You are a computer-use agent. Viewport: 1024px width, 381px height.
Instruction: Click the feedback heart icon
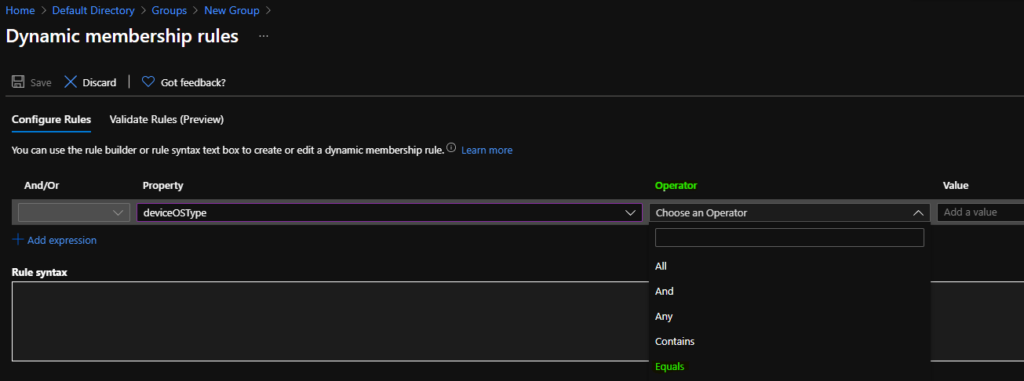coord(148,82)
